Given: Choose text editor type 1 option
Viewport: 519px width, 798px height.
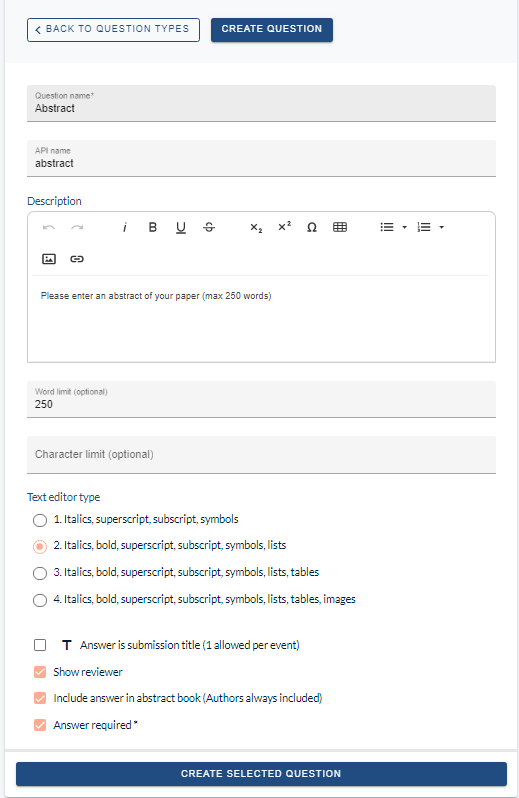Looking at the screenshot, I should (40, 520).
